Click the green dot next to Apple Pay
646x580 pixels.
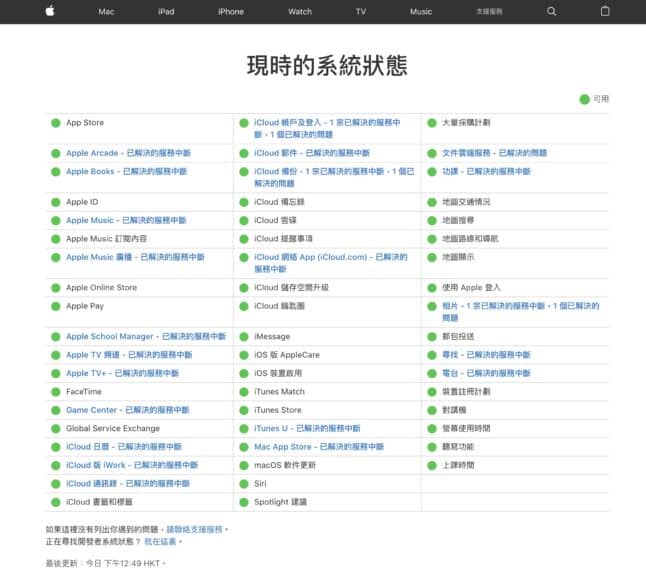coord(56,306)
